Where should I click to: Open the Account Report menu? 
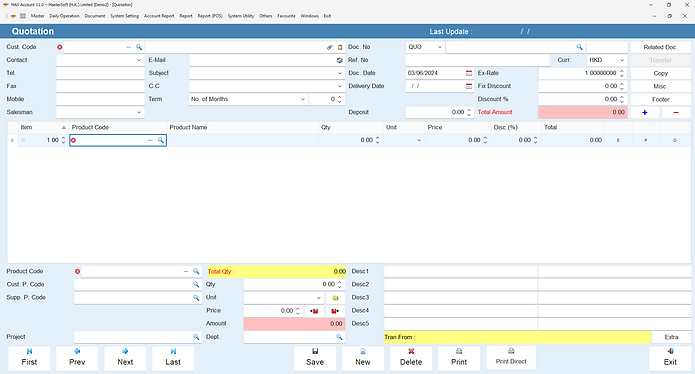(x=159, y=16)
